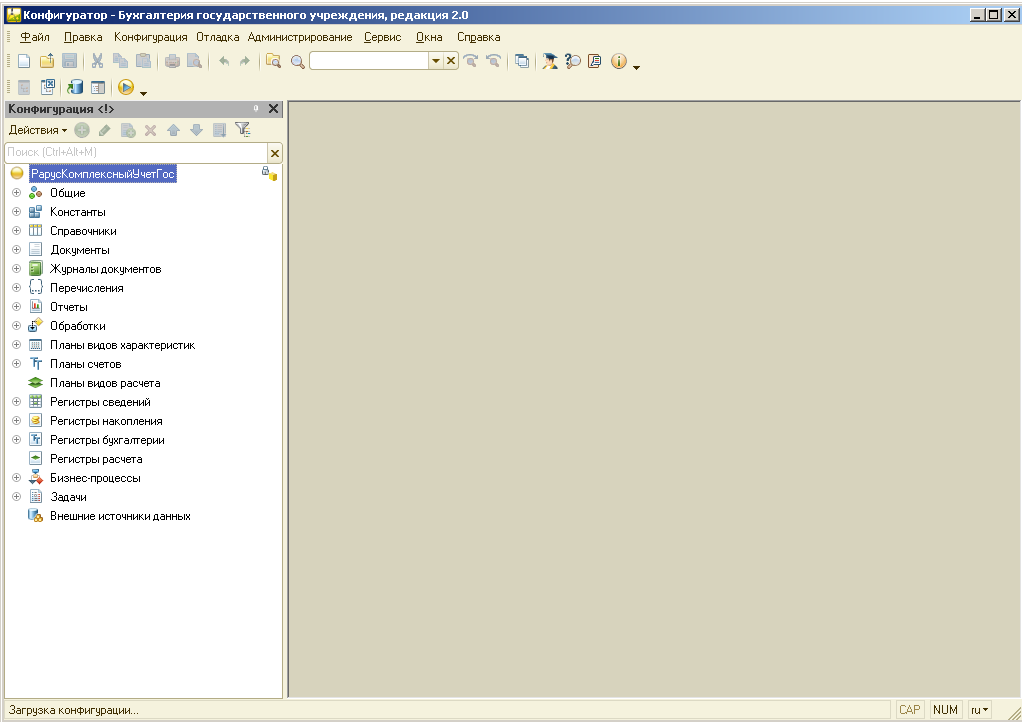Open the windows list icon
The image size is (1022, 722).
coord(522,61)
